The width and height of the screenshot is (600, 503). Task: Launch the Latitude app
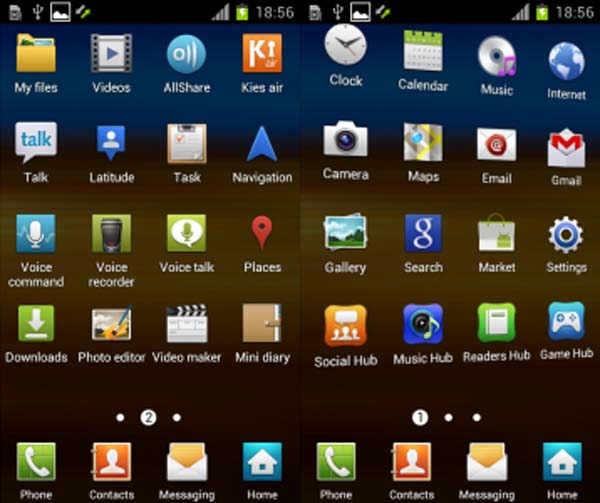click(x=111, y=142)
